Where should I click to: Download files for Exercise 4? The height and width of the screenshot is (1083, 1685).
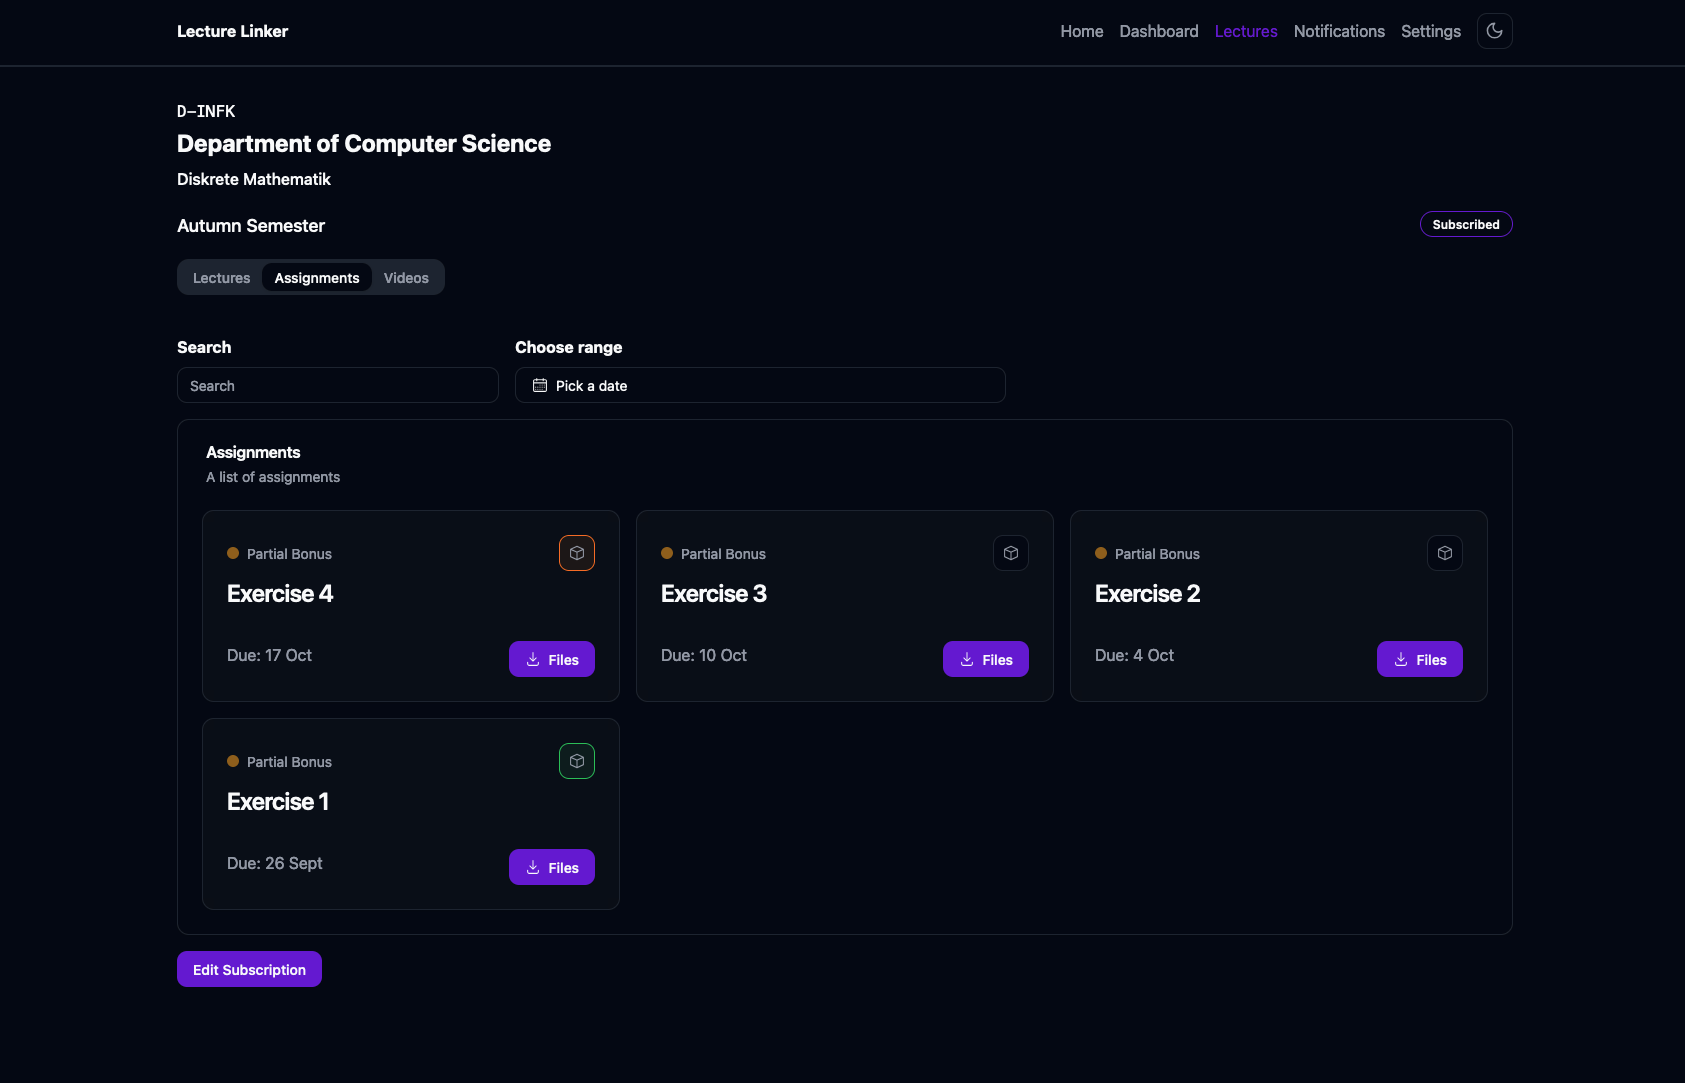[552, 659]
